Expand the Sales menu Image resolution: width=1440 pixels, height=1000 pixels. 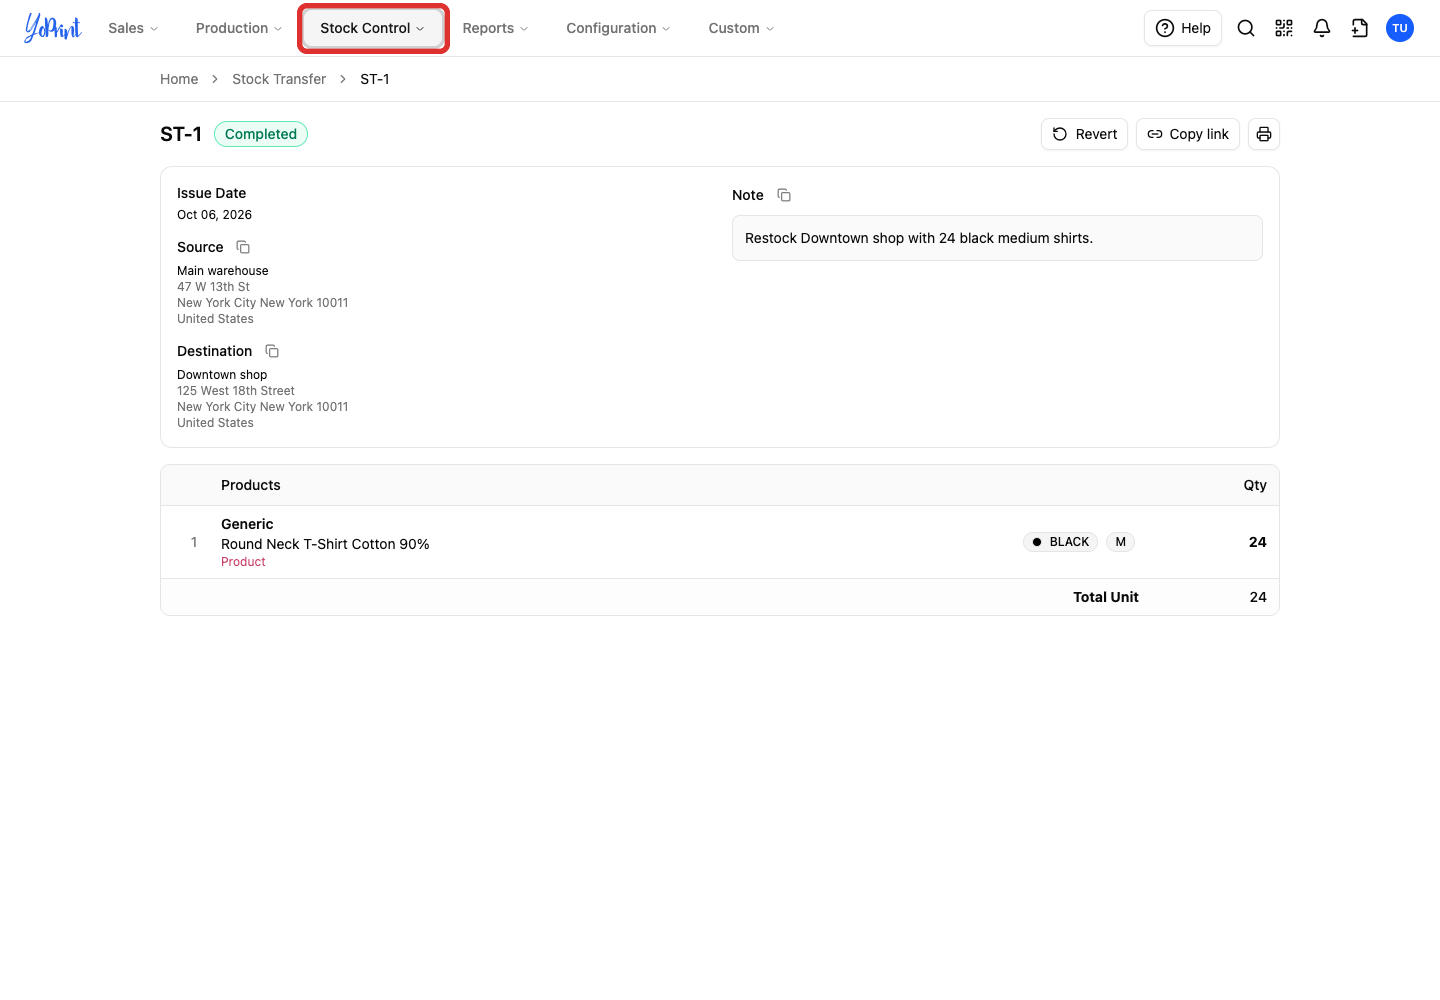pos(133,28)
